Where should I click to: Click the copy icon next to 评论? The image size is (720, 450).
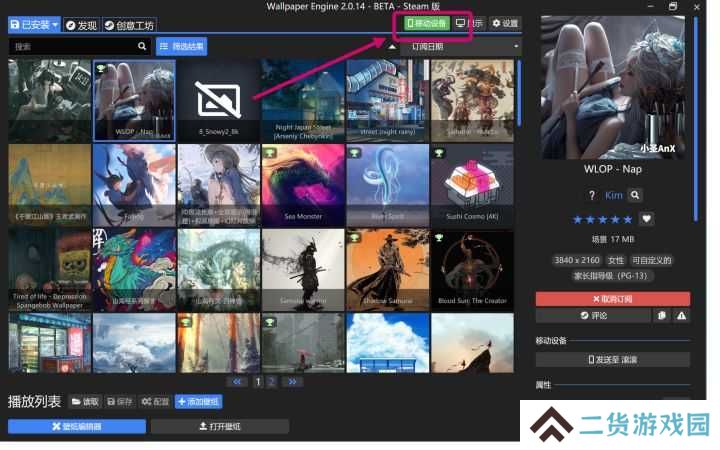tap(662, 315)
